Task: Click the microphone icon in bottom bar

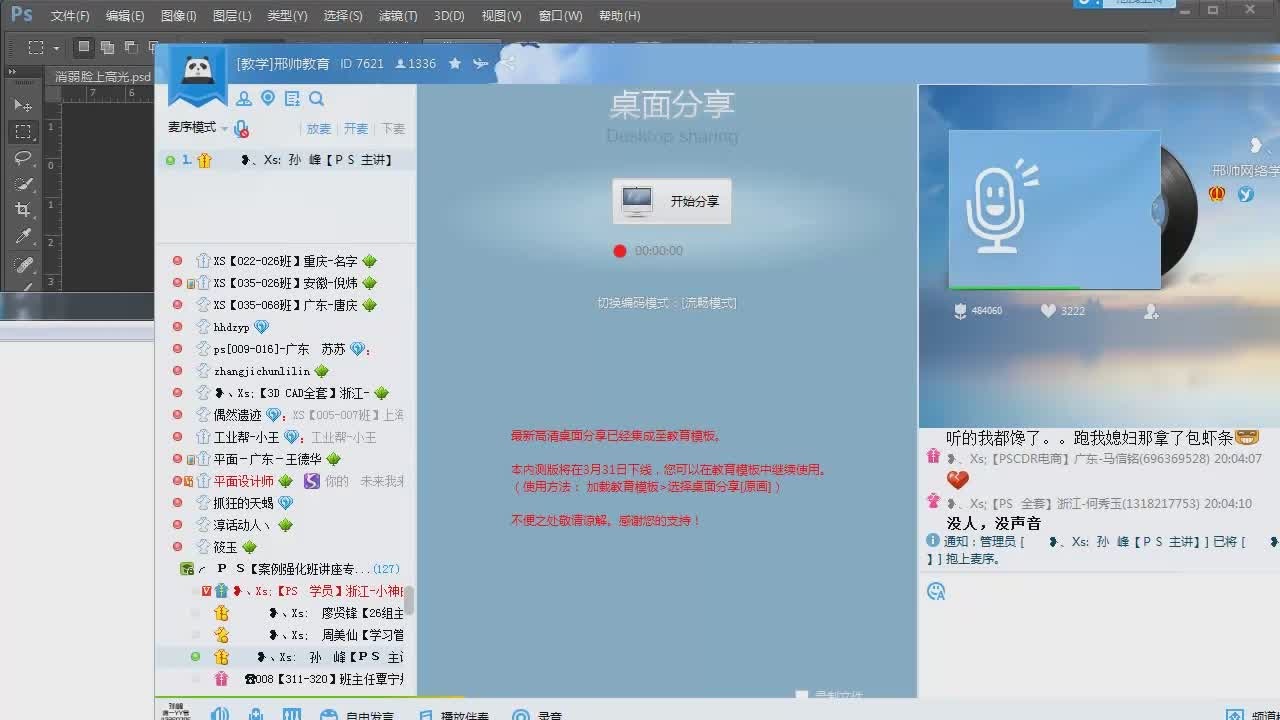Action: (256, 714)
